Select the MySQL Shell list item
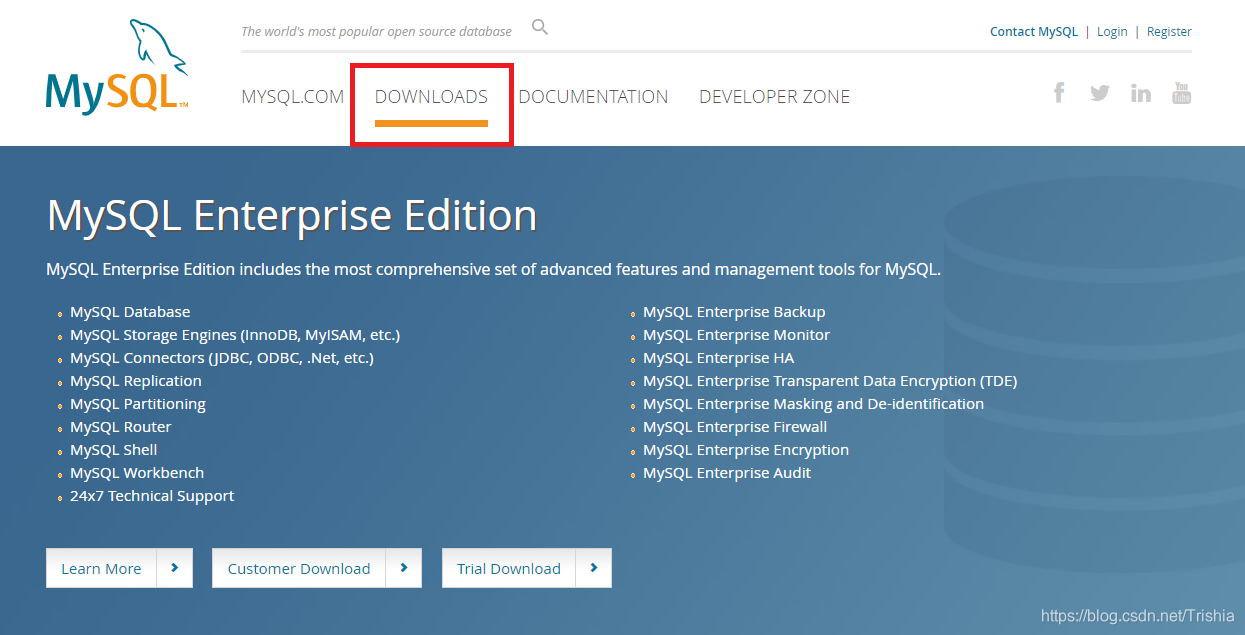Viewport: 1245px width, 635px height. pos(114,450)
